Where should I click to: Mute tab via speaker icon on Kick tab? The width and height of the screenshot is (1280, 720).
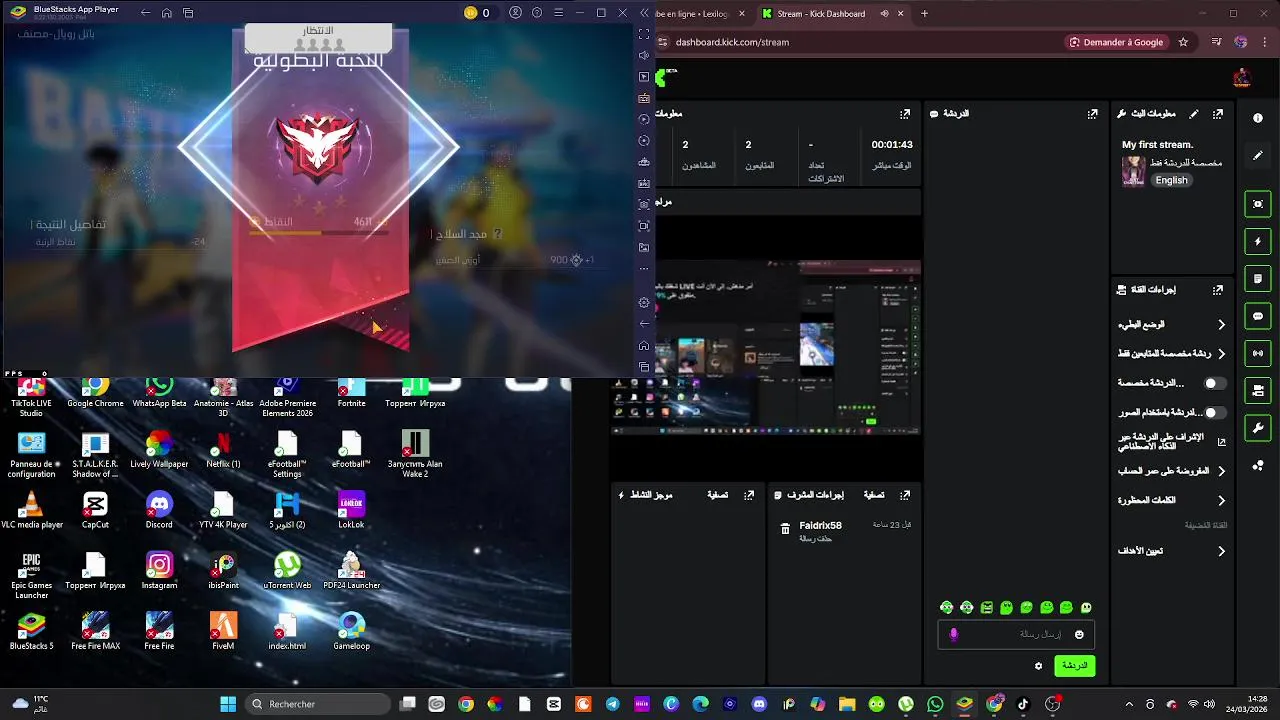coord(884,14)
